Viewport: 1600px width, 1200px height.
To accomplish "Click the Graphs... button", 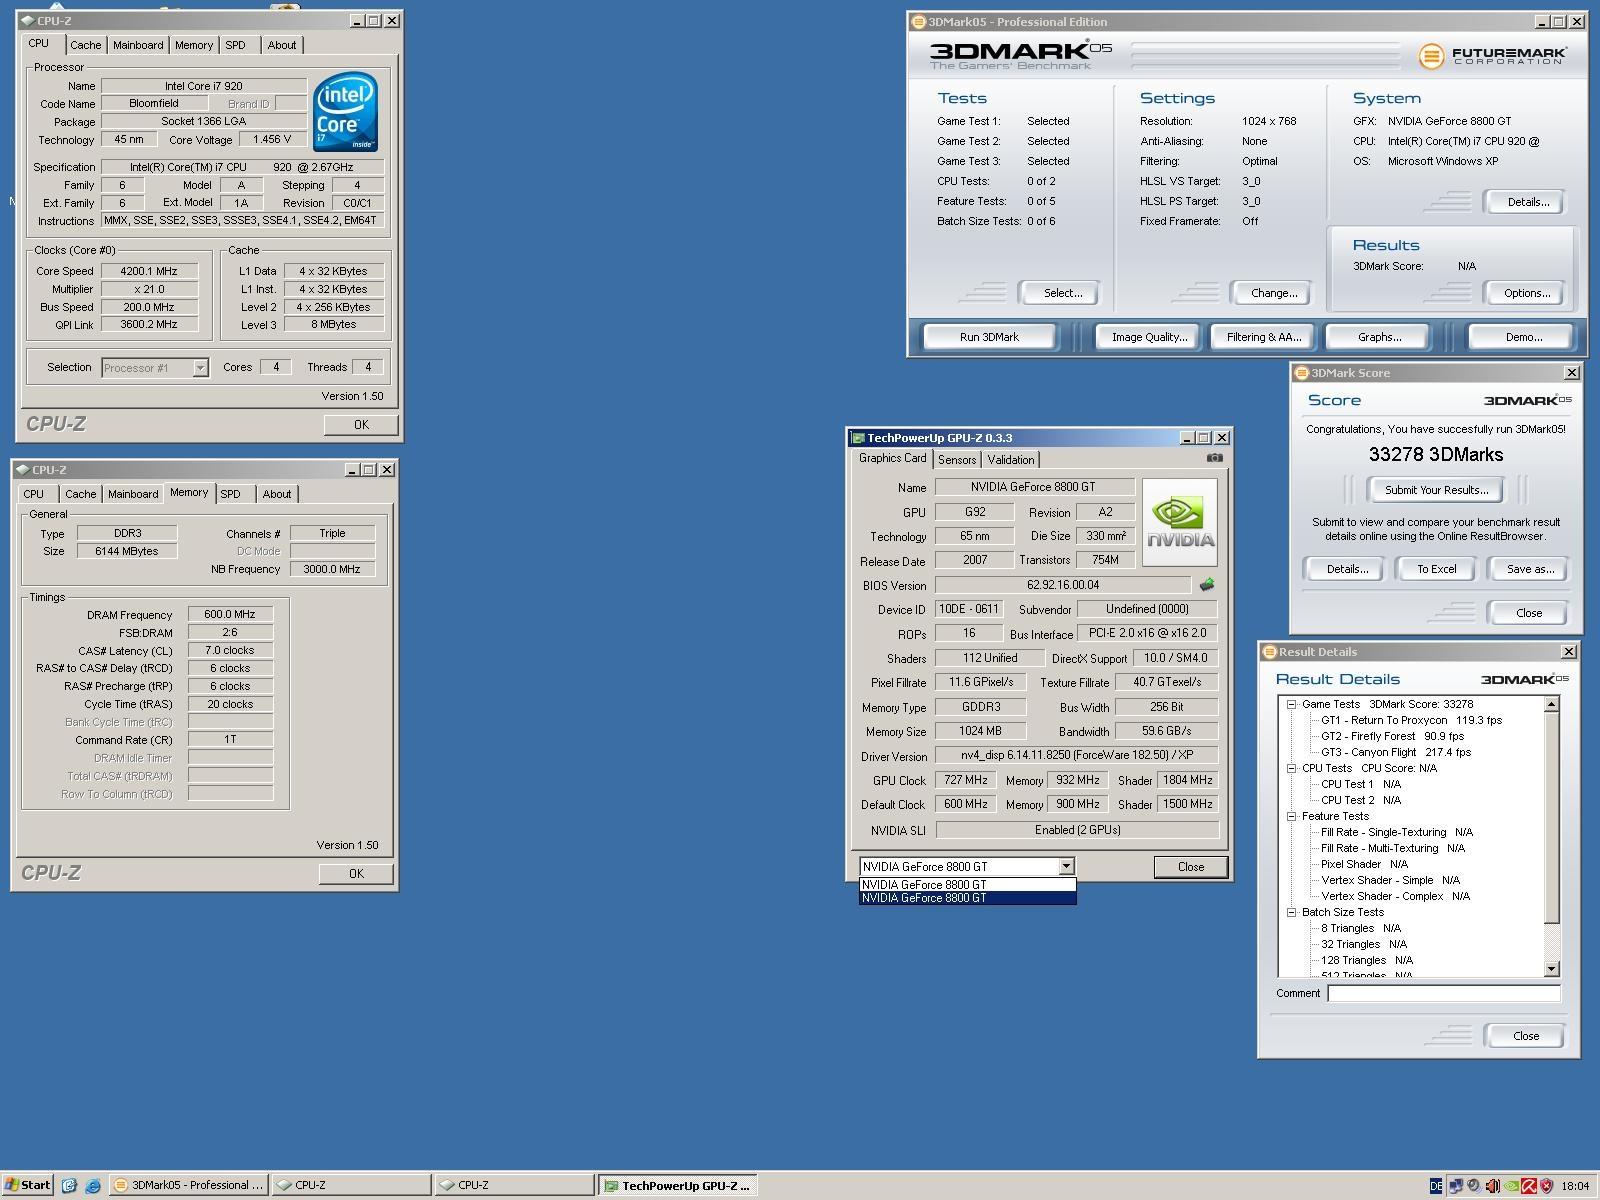I will click(1379, 337).
